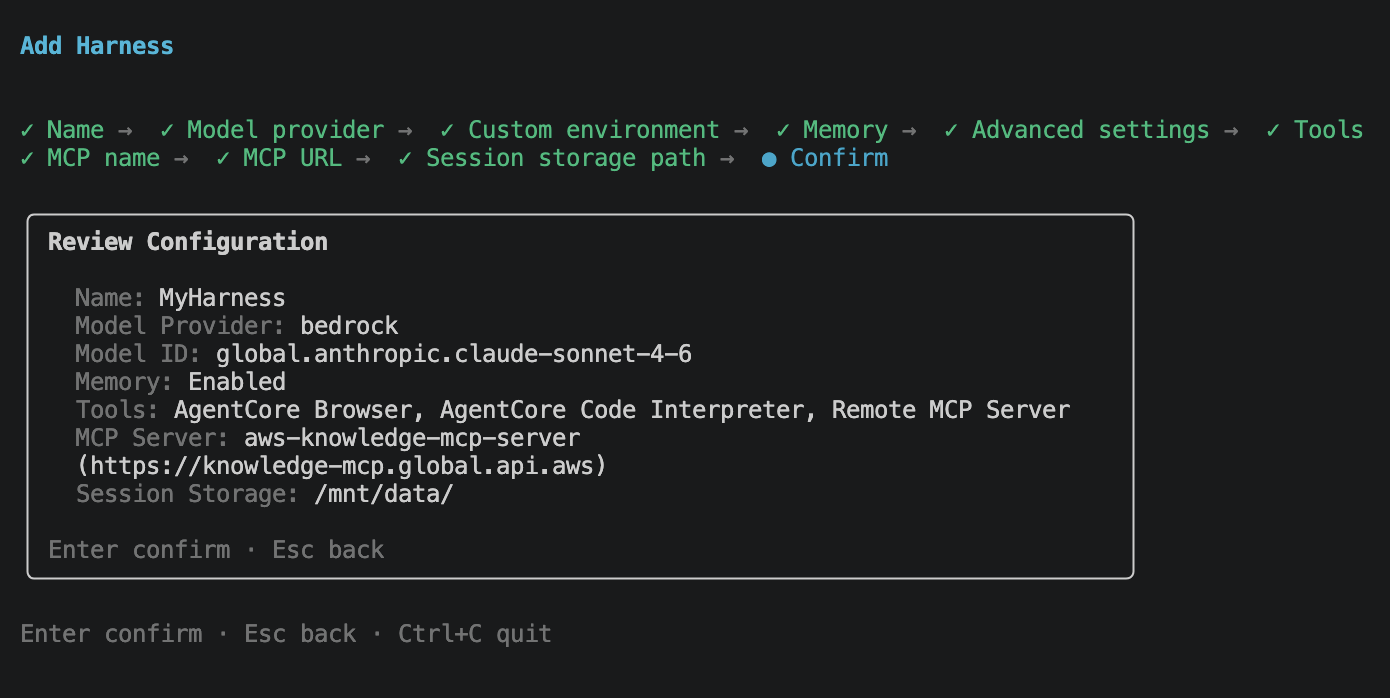Image resolution: width=1390 pixels, height=698 pixels.
Task: Click the MyHarness name value
Action: click(222, 298)
